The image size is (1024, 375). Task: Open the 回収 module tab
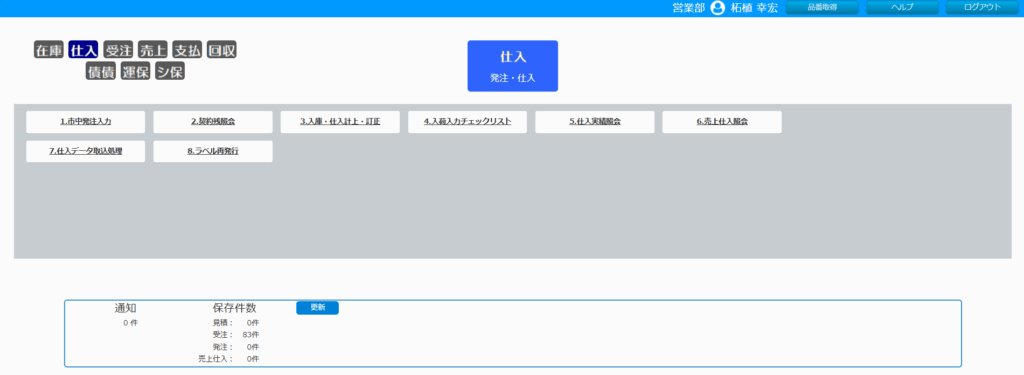click(x=221, y=50)
